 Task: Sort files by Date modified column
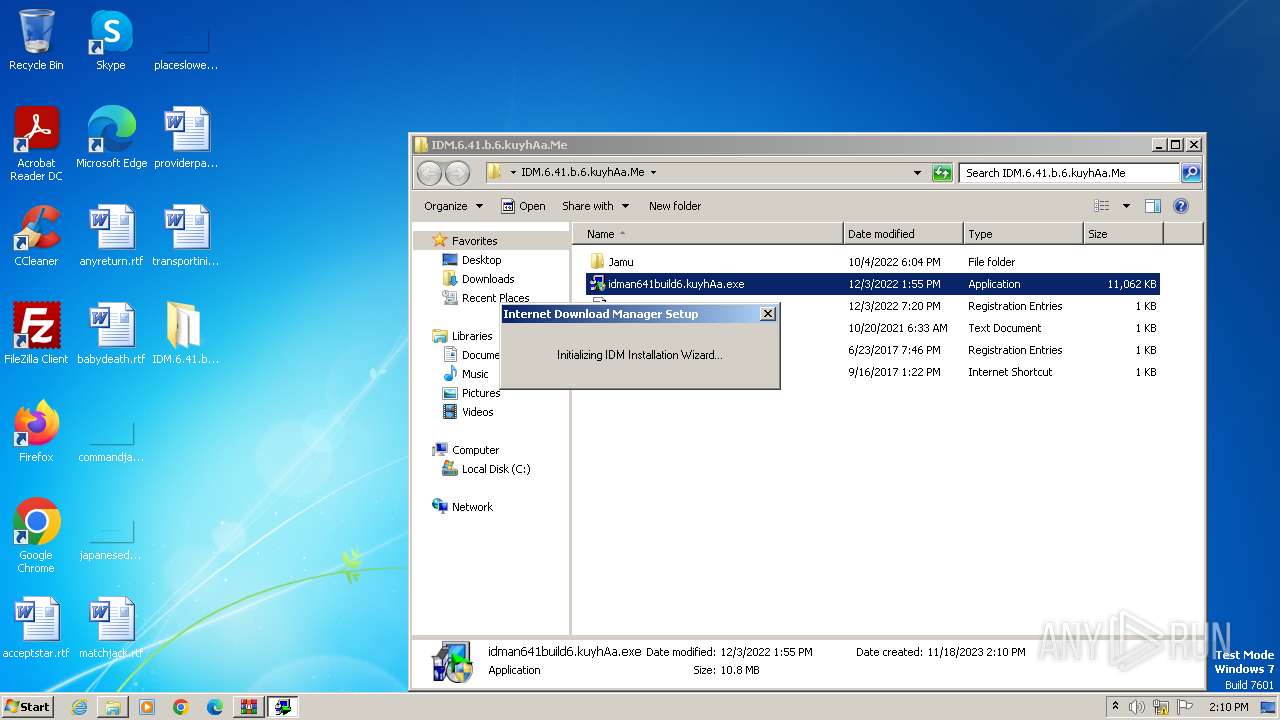click(x=903, y=234)
